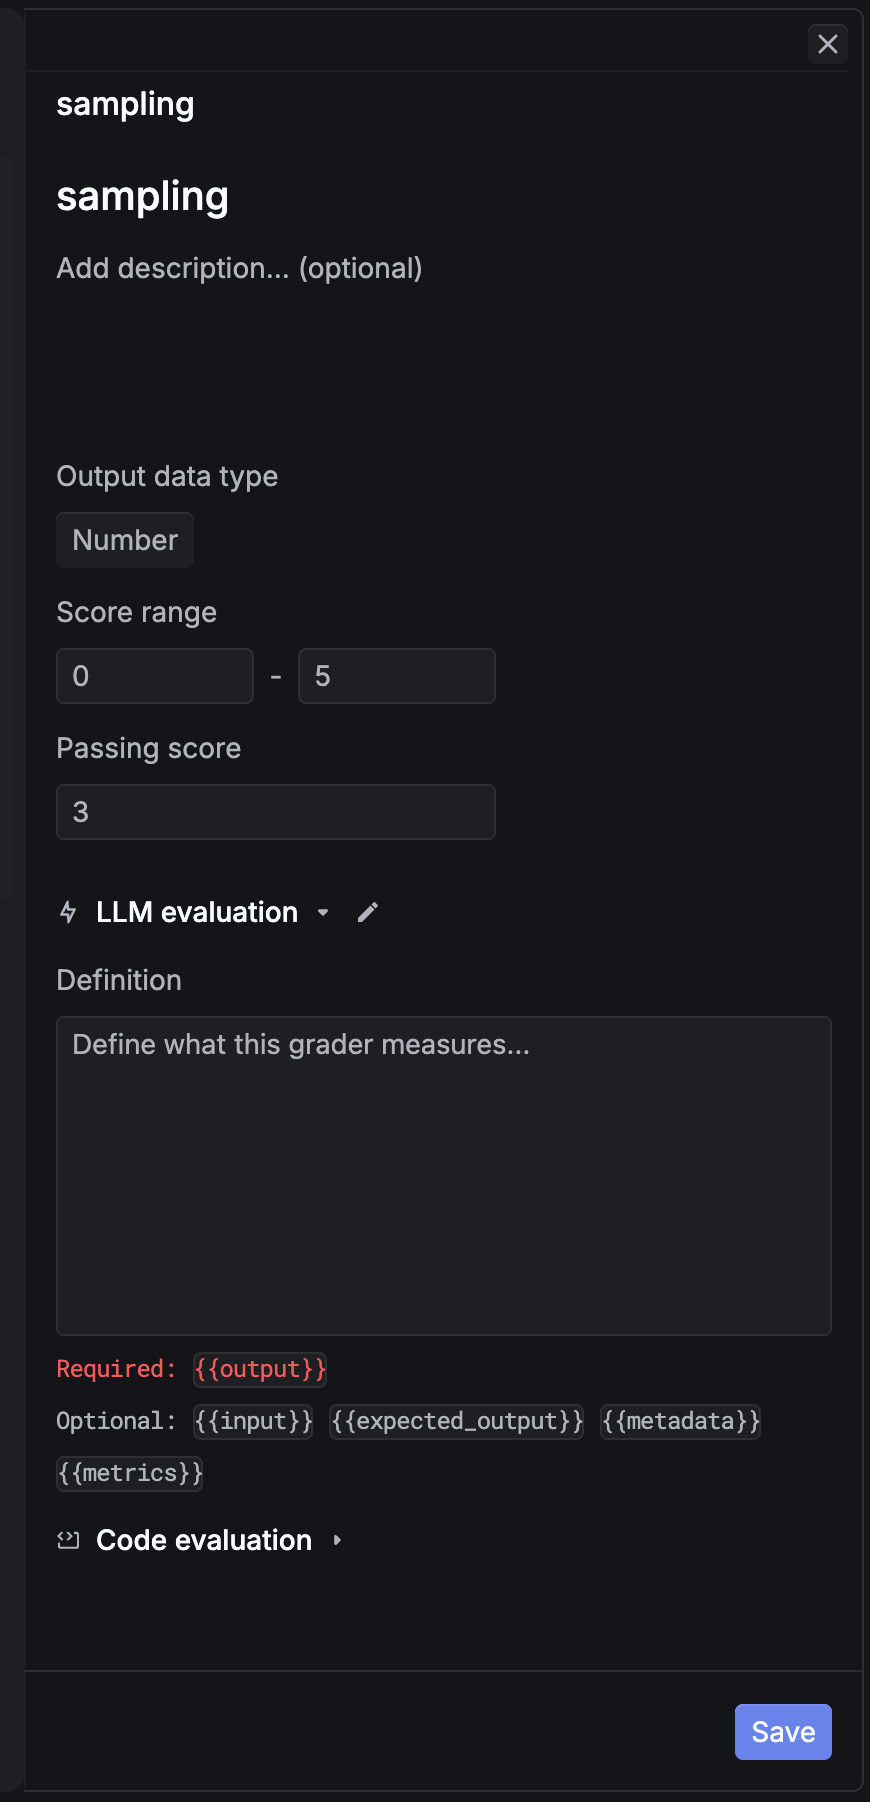Insert the required {{output}} variable chip

click(x=260, y=1369)
